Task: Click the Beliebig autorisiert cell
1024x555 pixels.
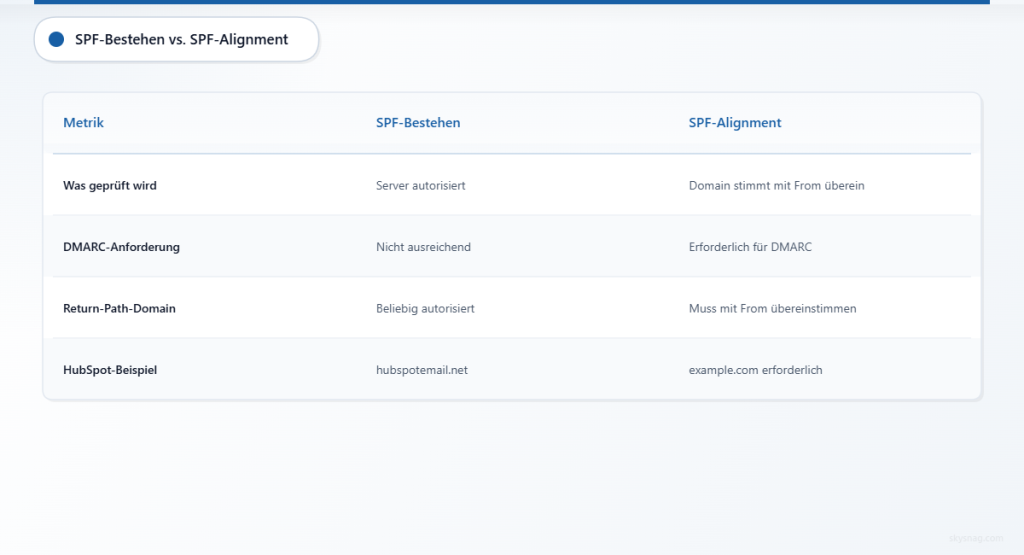Action: [425, 308]
